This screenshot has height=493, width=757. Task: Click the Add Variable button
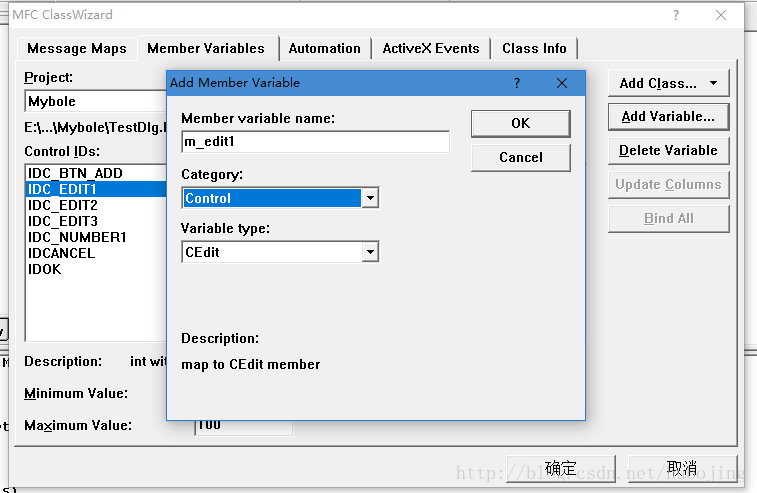668,116
